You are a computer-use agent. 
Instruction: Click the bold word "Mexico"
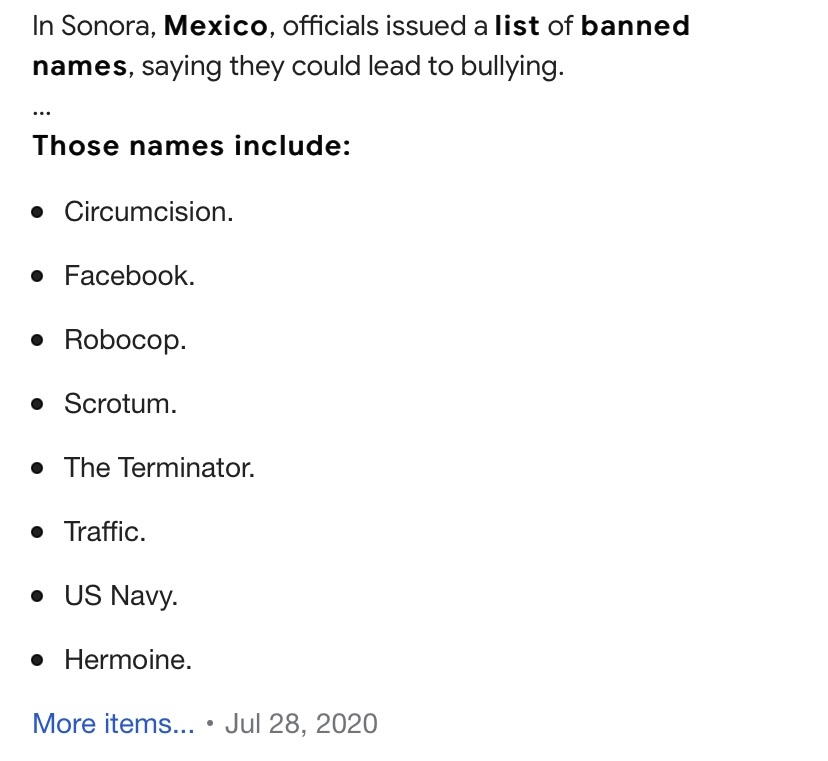[215, 26]
